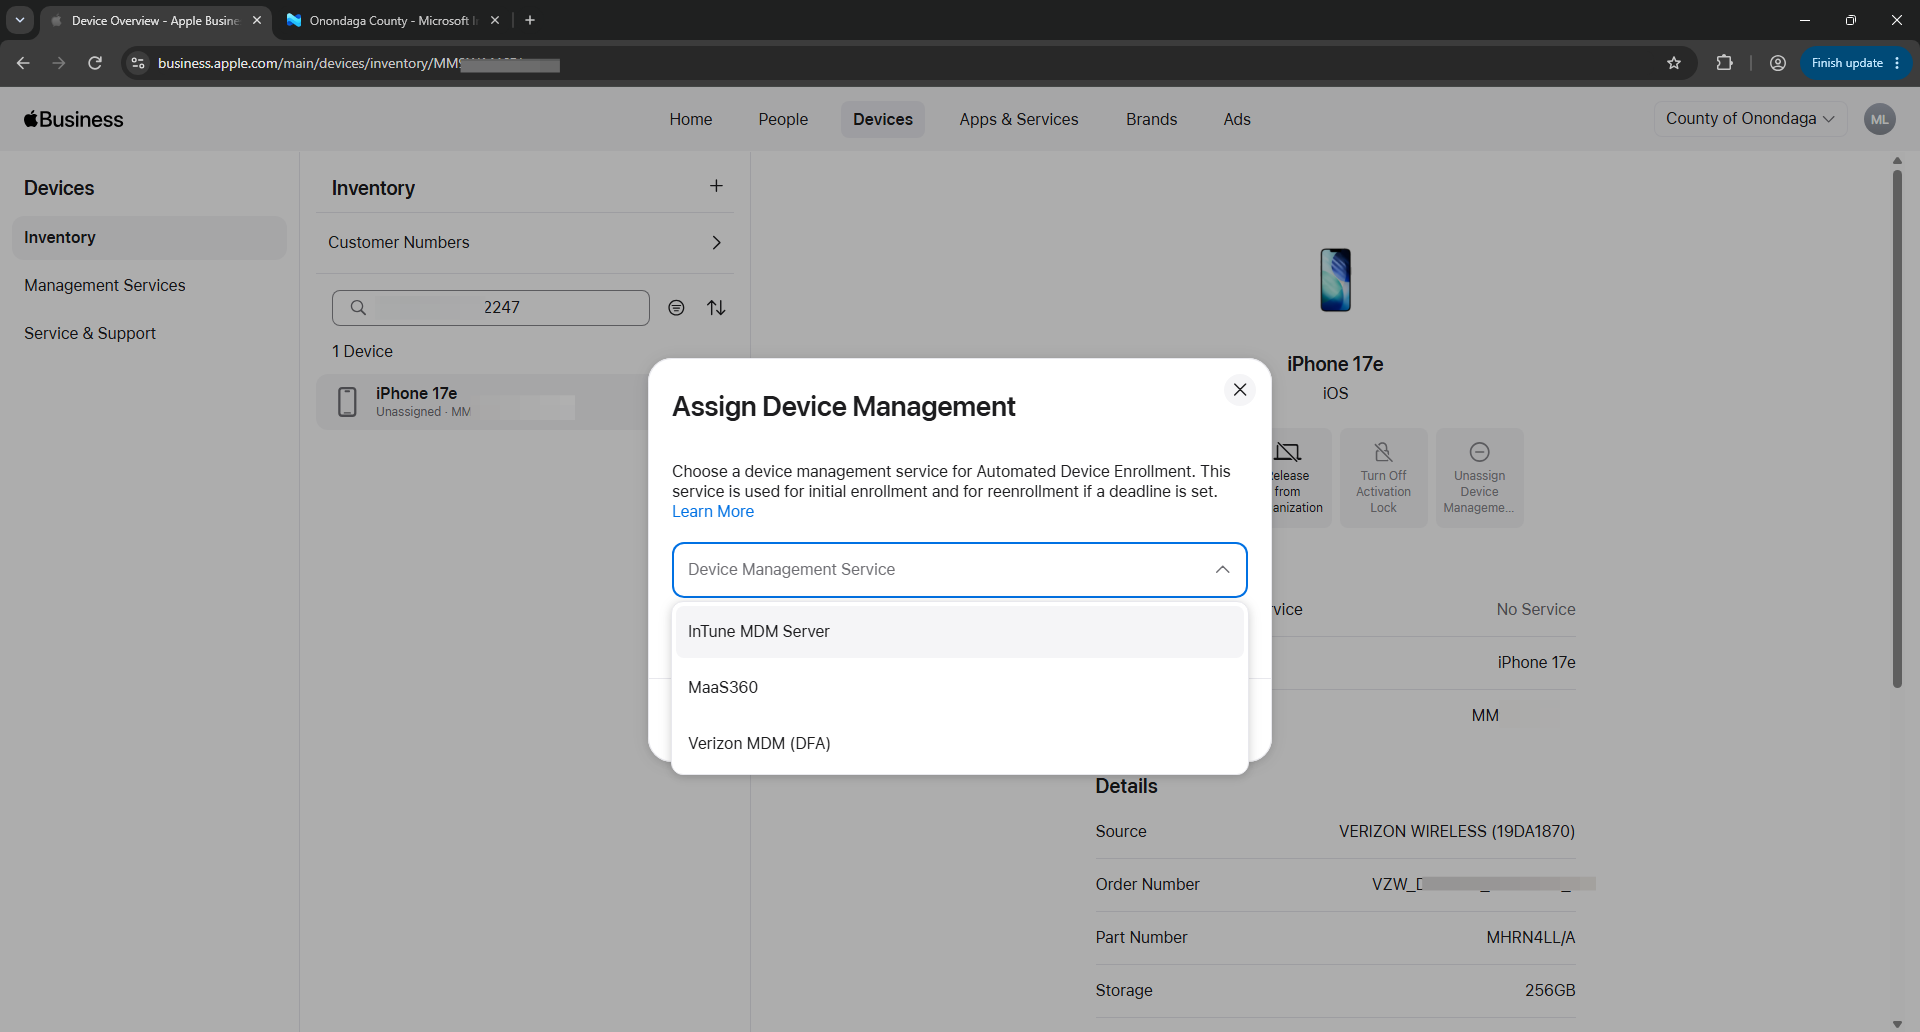Go back in browser history

click(x=23, y=63)
